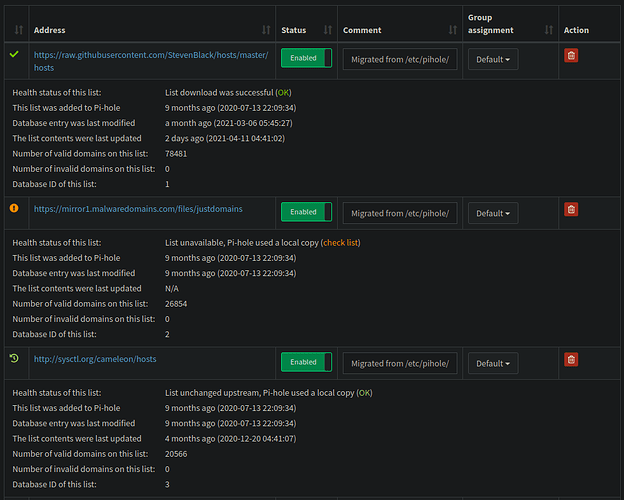The height and width of the screenshot is (500, 624).
Task: Click the orange 'check list' link
Action: pyautogui.click(x=340, y=242)
